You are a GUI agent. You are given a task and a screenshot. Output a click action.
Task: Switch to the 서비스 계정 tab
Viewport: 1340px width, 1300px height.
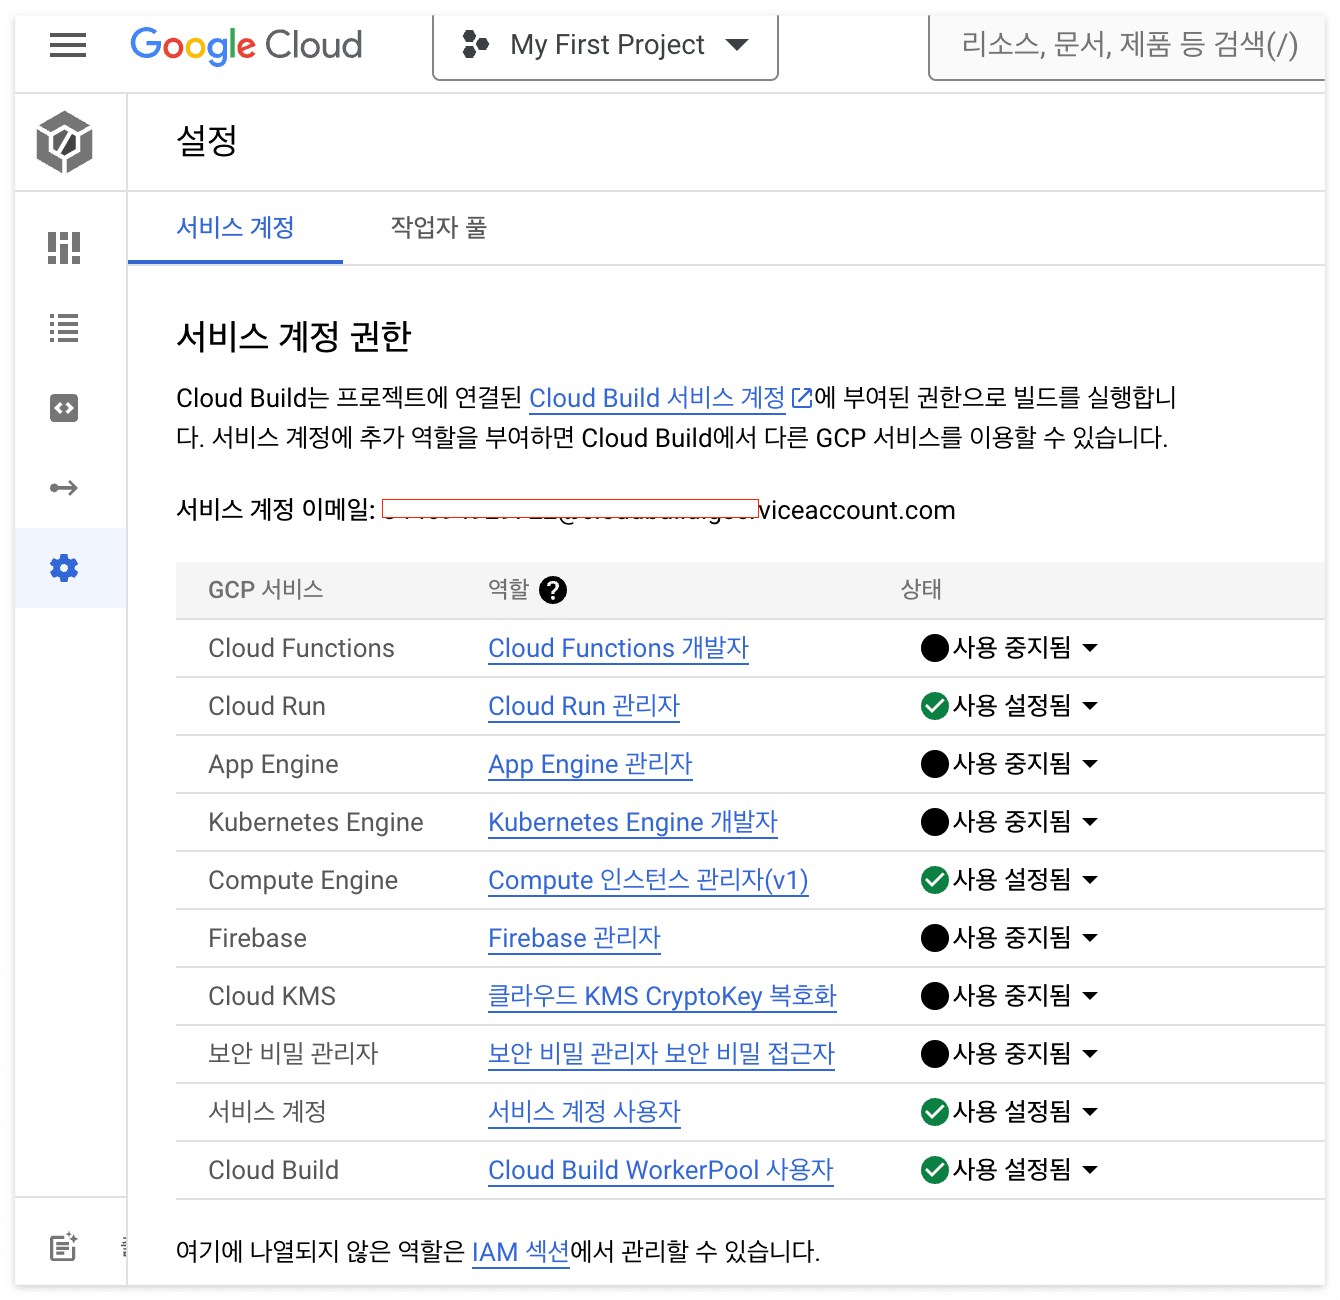coord(235,228)
